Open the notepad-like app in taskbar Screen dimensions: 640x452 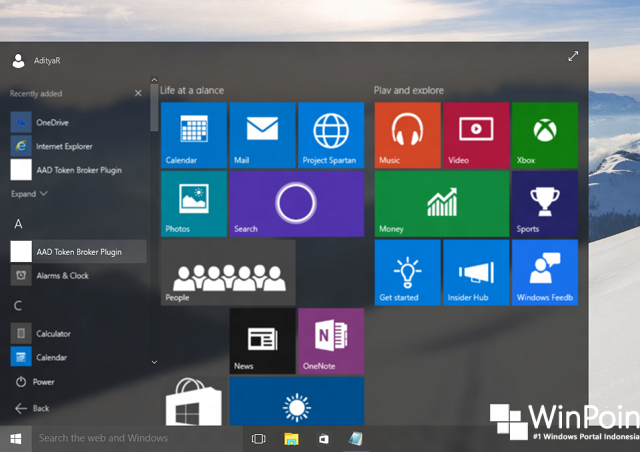point(356,439)
